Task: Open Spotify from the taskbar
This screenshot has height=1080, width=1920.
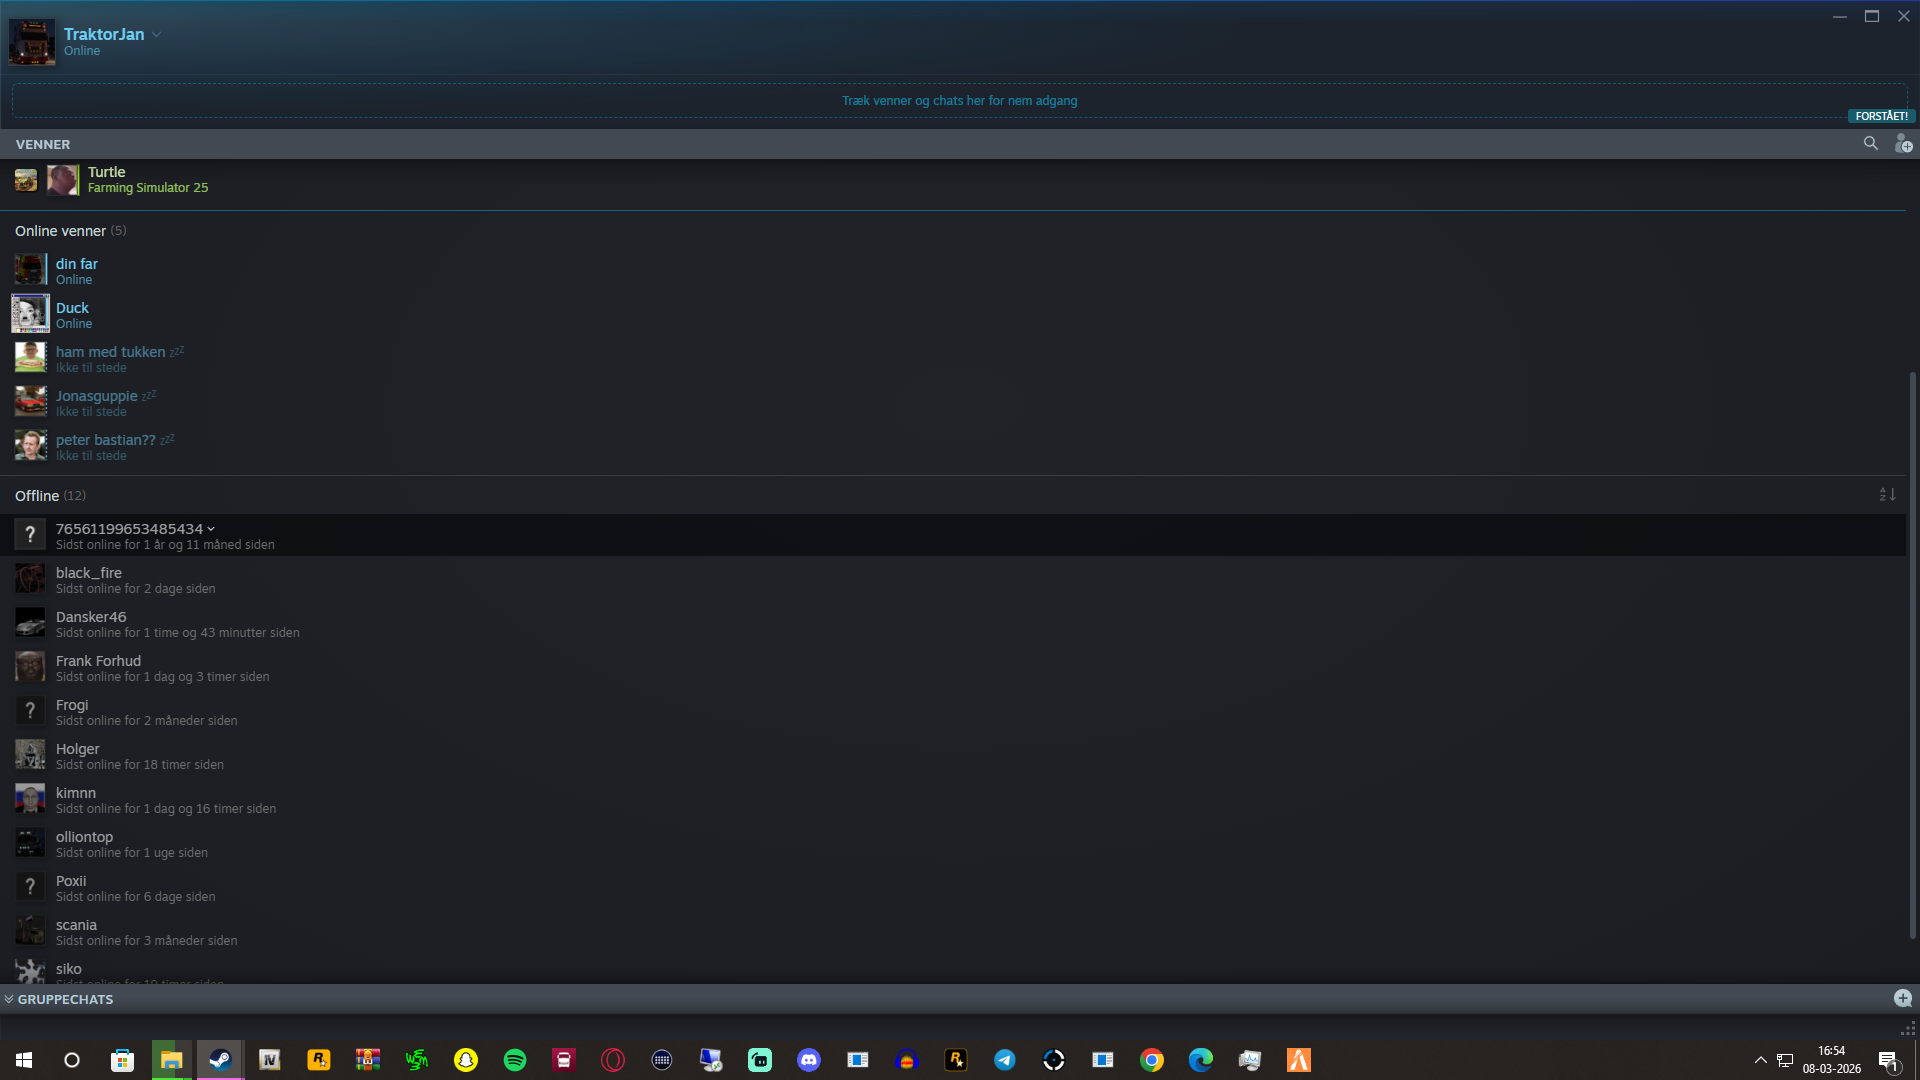Action: 515,1060
